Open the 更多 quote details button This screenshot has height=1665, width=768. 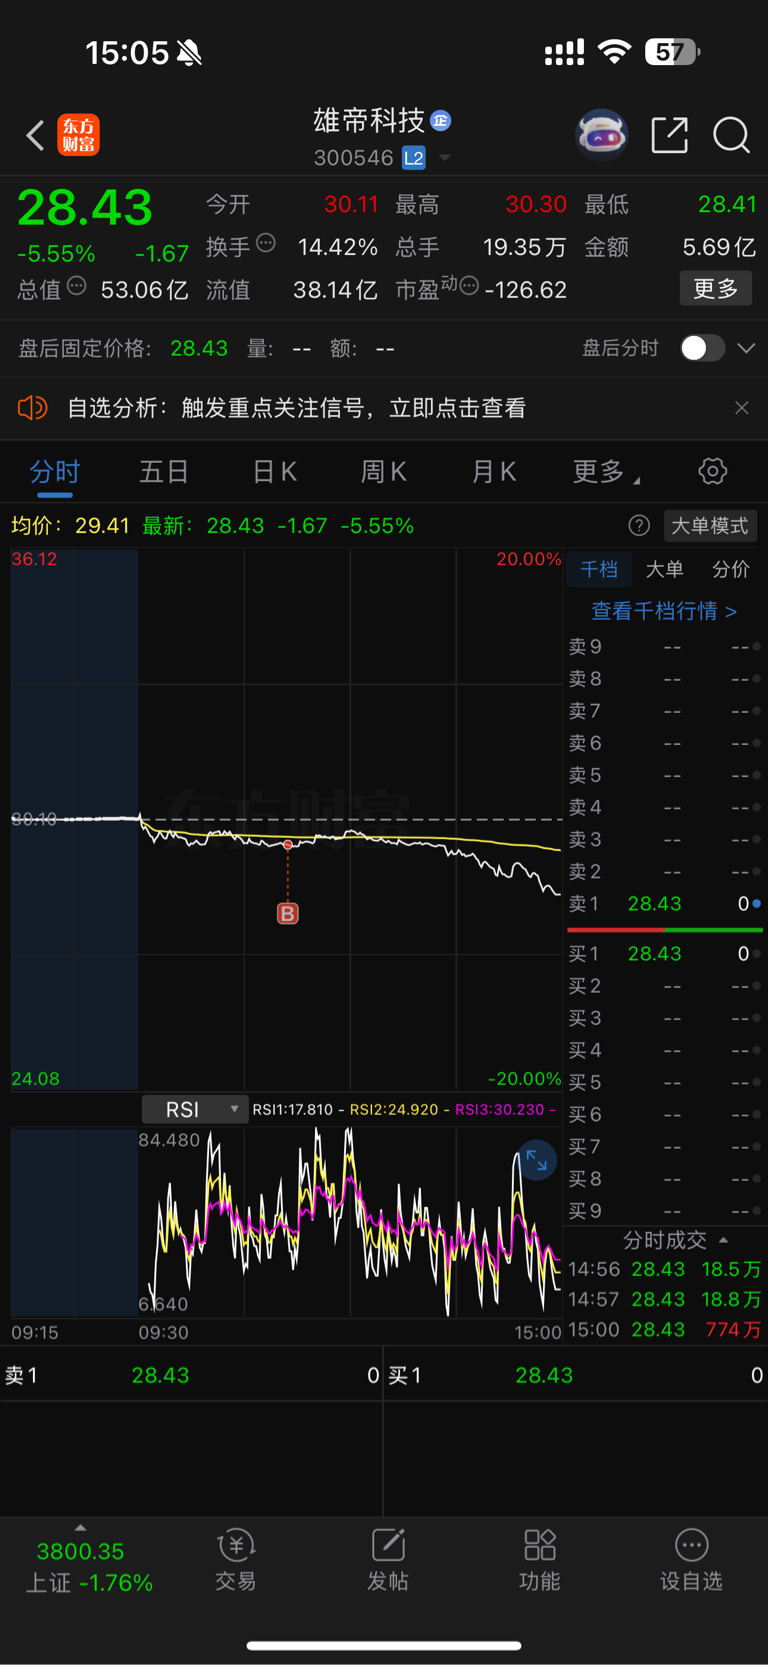(x=716, y=288)
